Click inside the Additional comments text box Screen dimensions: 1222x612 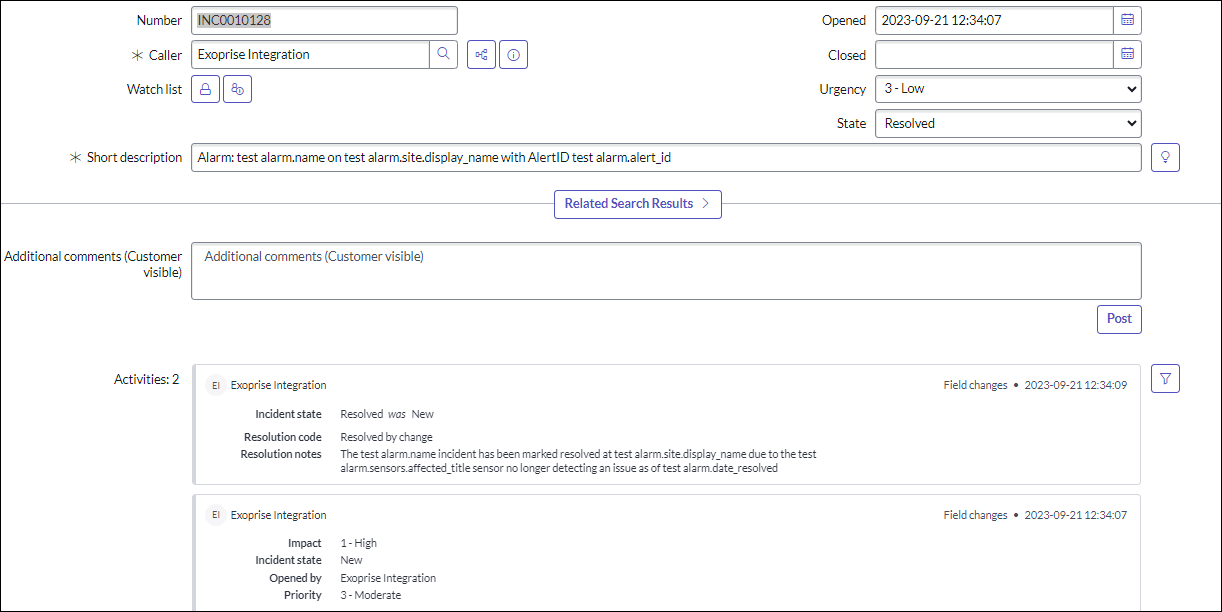(665, 270)
